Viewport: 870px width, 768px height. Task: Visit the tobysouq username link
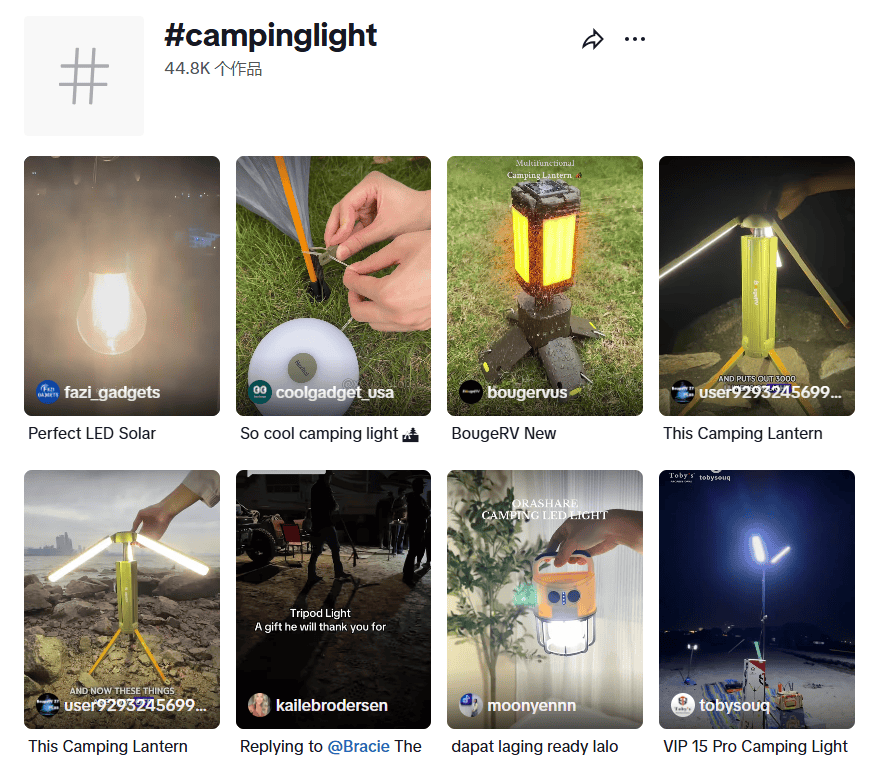[734, 706]
